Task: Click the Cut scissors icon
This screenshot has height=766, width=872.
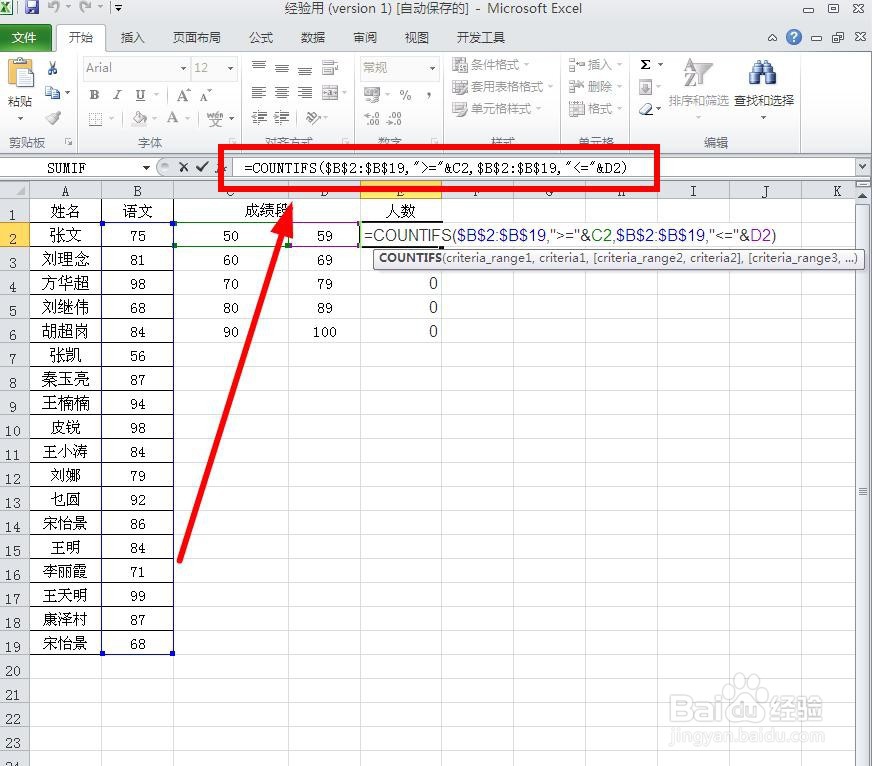Action: [x=52, y=68]
